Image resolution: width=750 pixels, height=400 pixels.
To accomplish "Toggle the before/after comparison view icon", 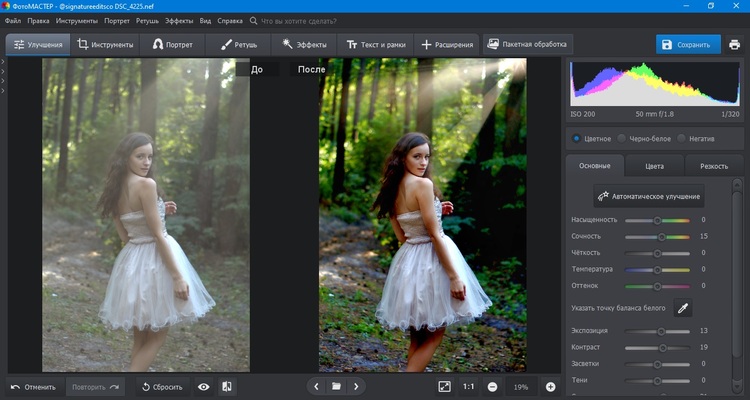I will [x=227, y=386].
